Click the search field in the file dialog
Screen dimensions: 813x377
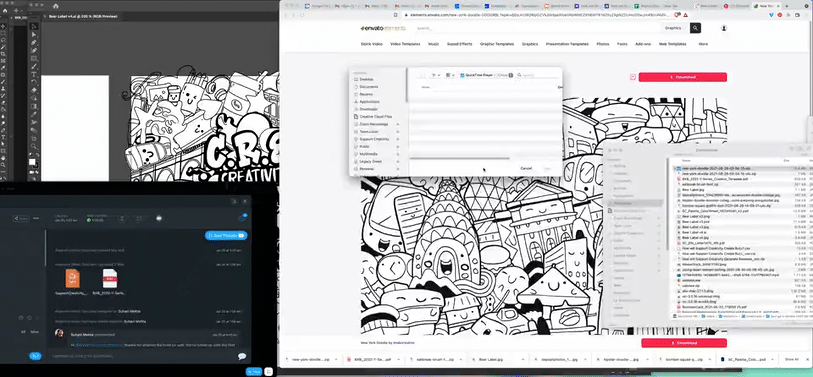[x=537, y=75]
